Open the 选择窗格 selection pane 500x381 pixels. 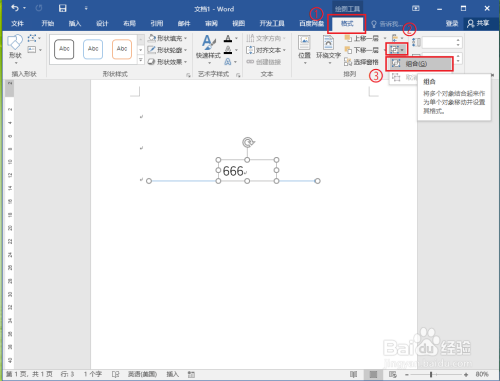pos(361,62)
